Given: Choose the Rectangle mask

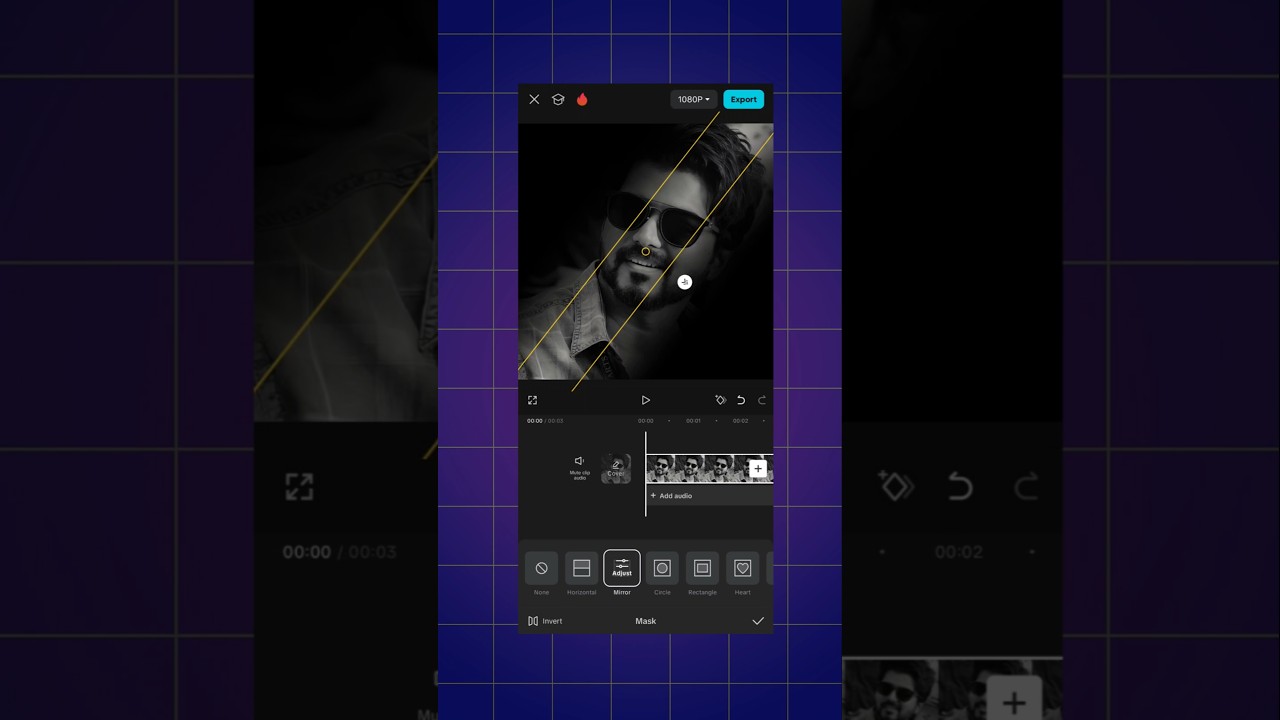Looking at the screenshot, I should click(702, 573).
